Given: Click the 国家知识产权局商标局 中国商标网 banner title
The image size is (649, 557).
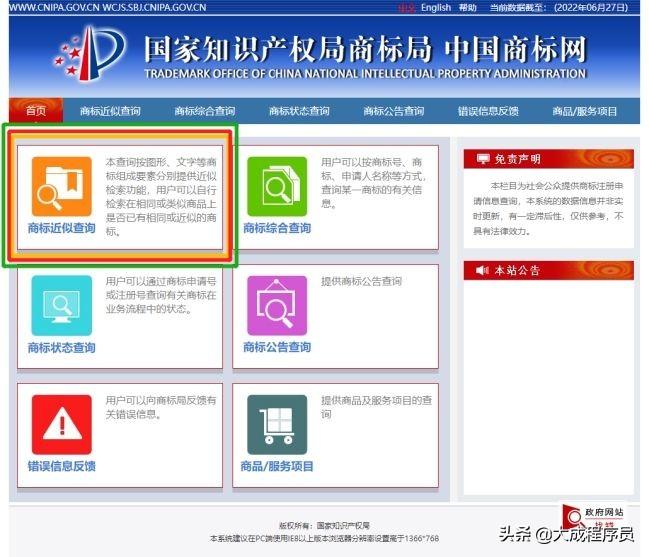Looking at the screenshot, I should coord(365,49).
